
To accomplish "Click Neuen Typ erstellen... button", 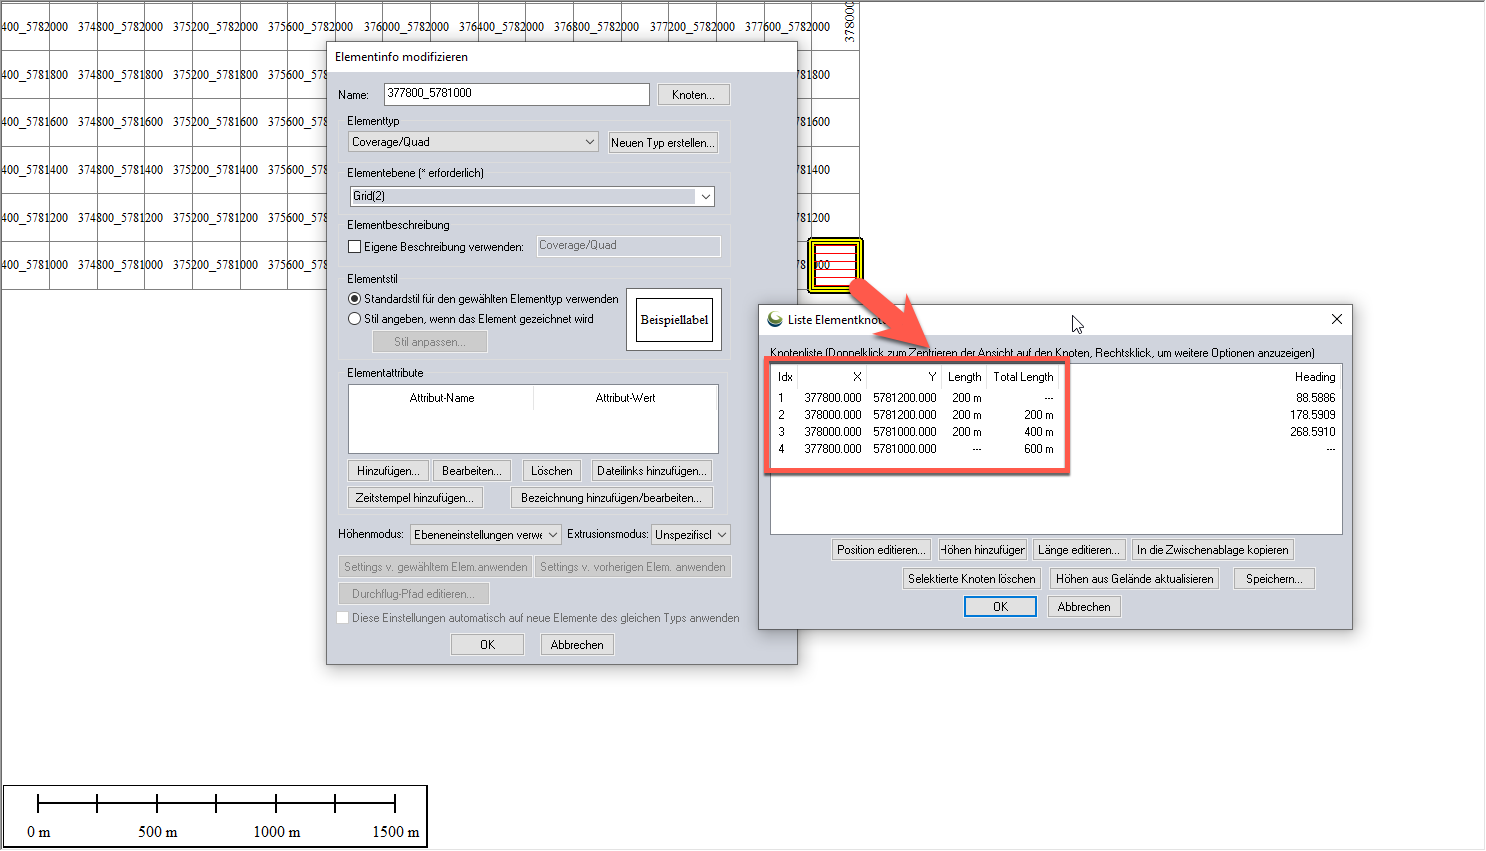I will click(x=663, y=143).
